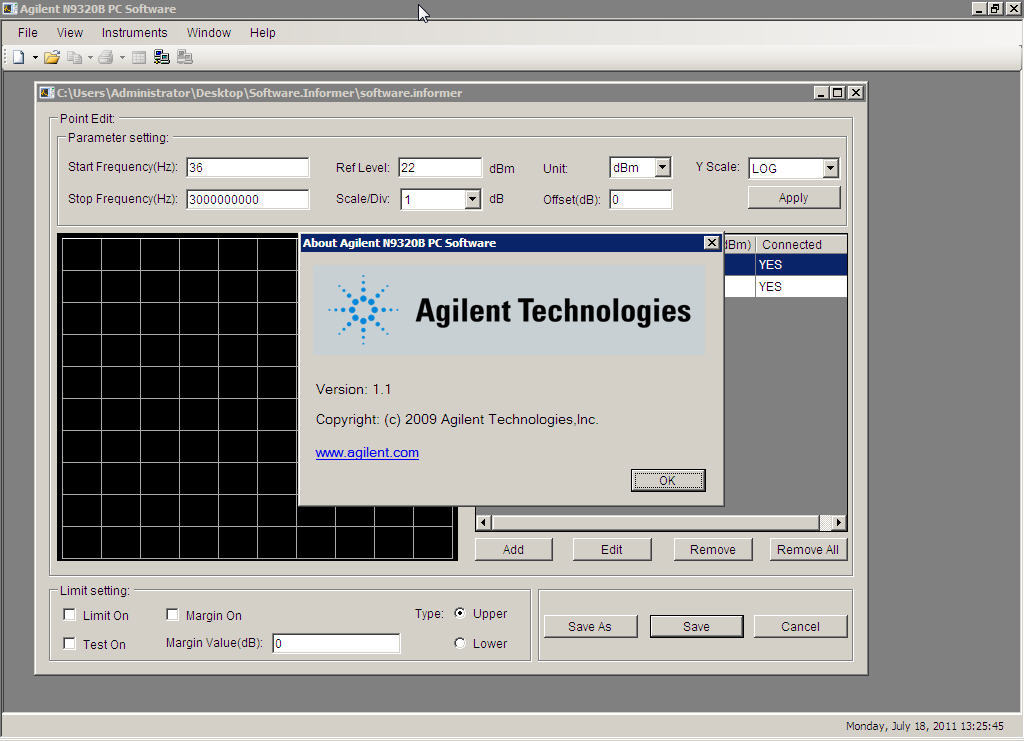Click the Margin Value input field
Screen dimensions: 1024x741
click(x=336, y=643)
